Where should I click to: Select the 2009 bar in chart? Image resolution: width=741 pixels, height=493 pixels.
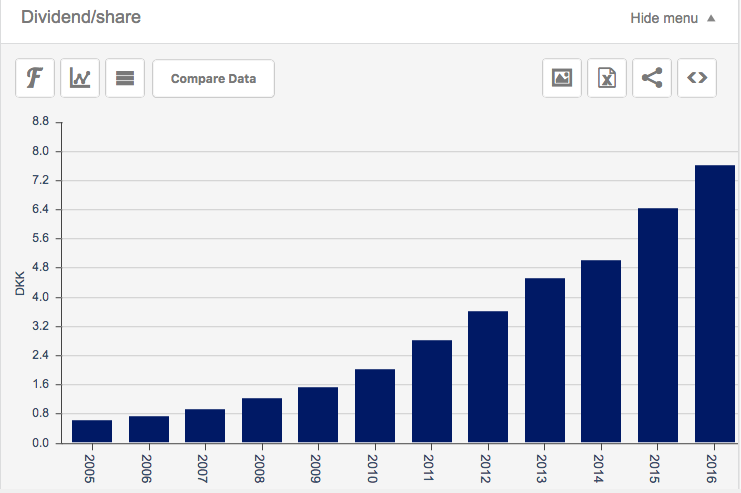pos(318,415)
